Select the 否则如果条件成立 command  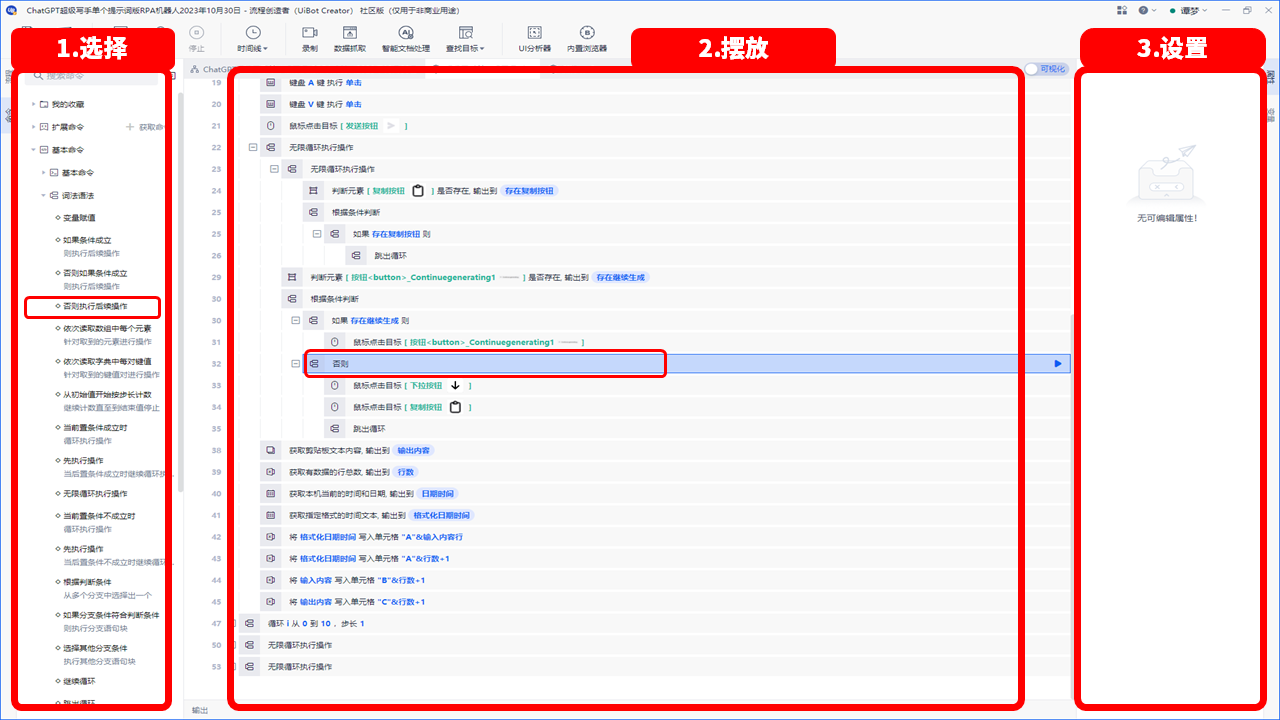click(95, 273)
